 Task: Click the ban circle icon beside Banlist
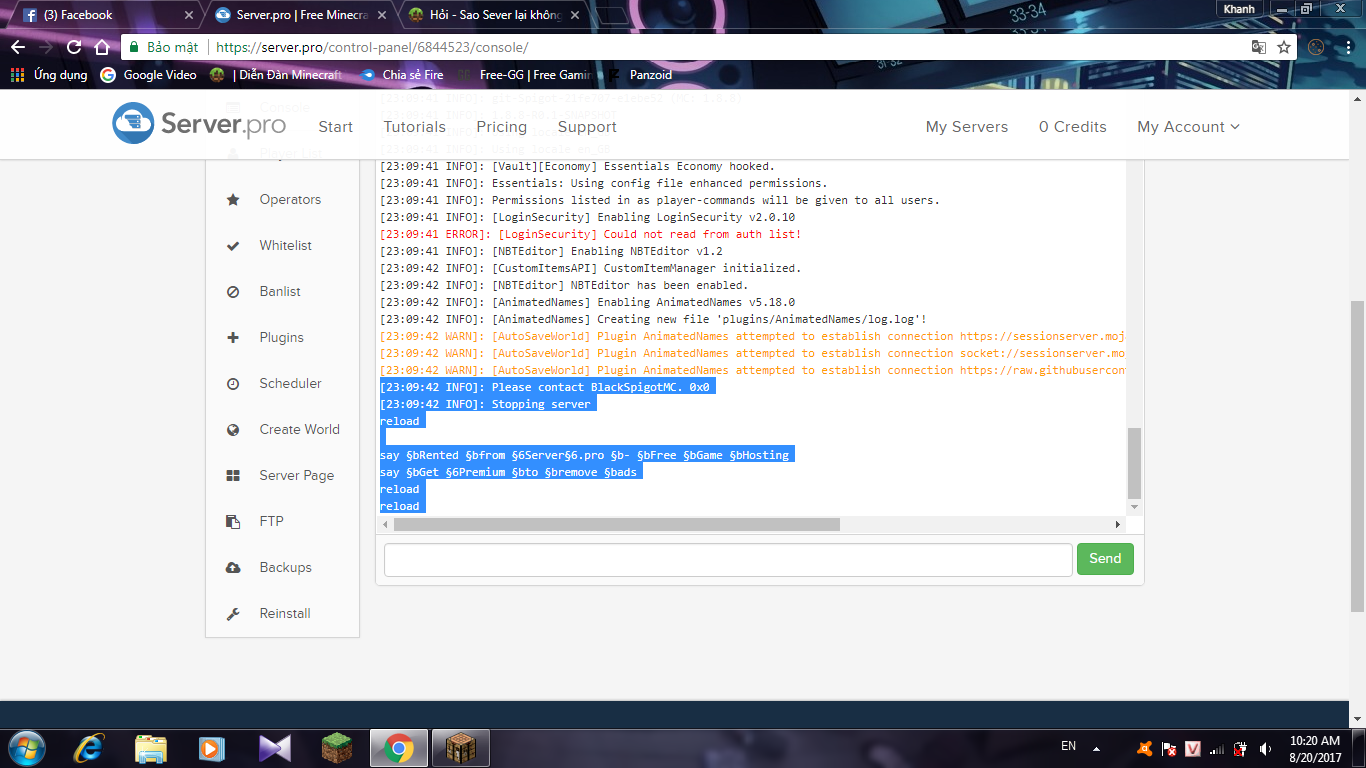click(x=233, y=292)
